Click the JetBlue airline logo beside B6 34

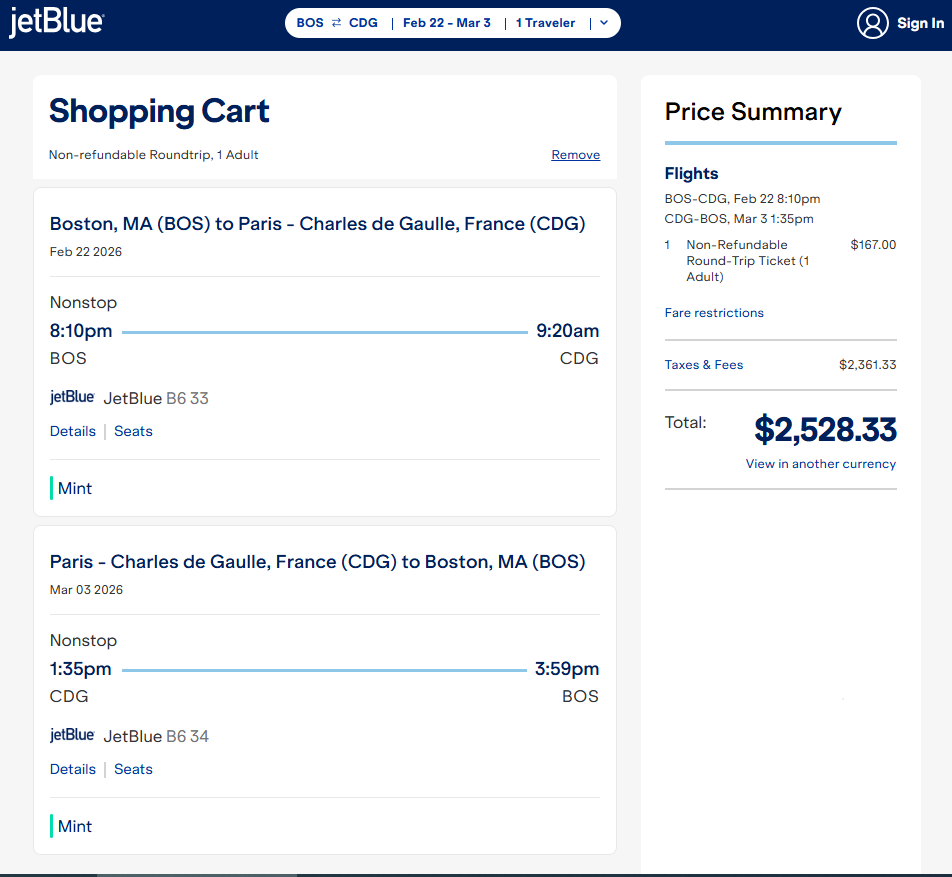72,735
